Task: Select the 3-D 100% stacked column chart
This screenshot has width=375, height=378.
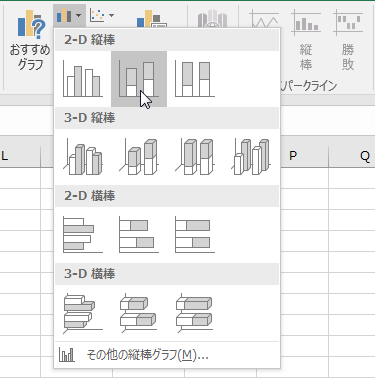Action: click(195, 157)
